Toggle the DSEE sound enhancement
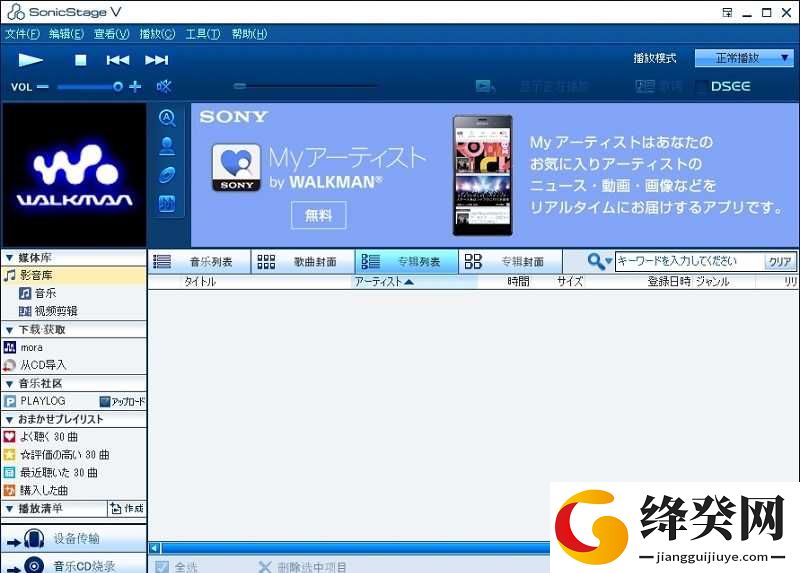 [731, 86]
